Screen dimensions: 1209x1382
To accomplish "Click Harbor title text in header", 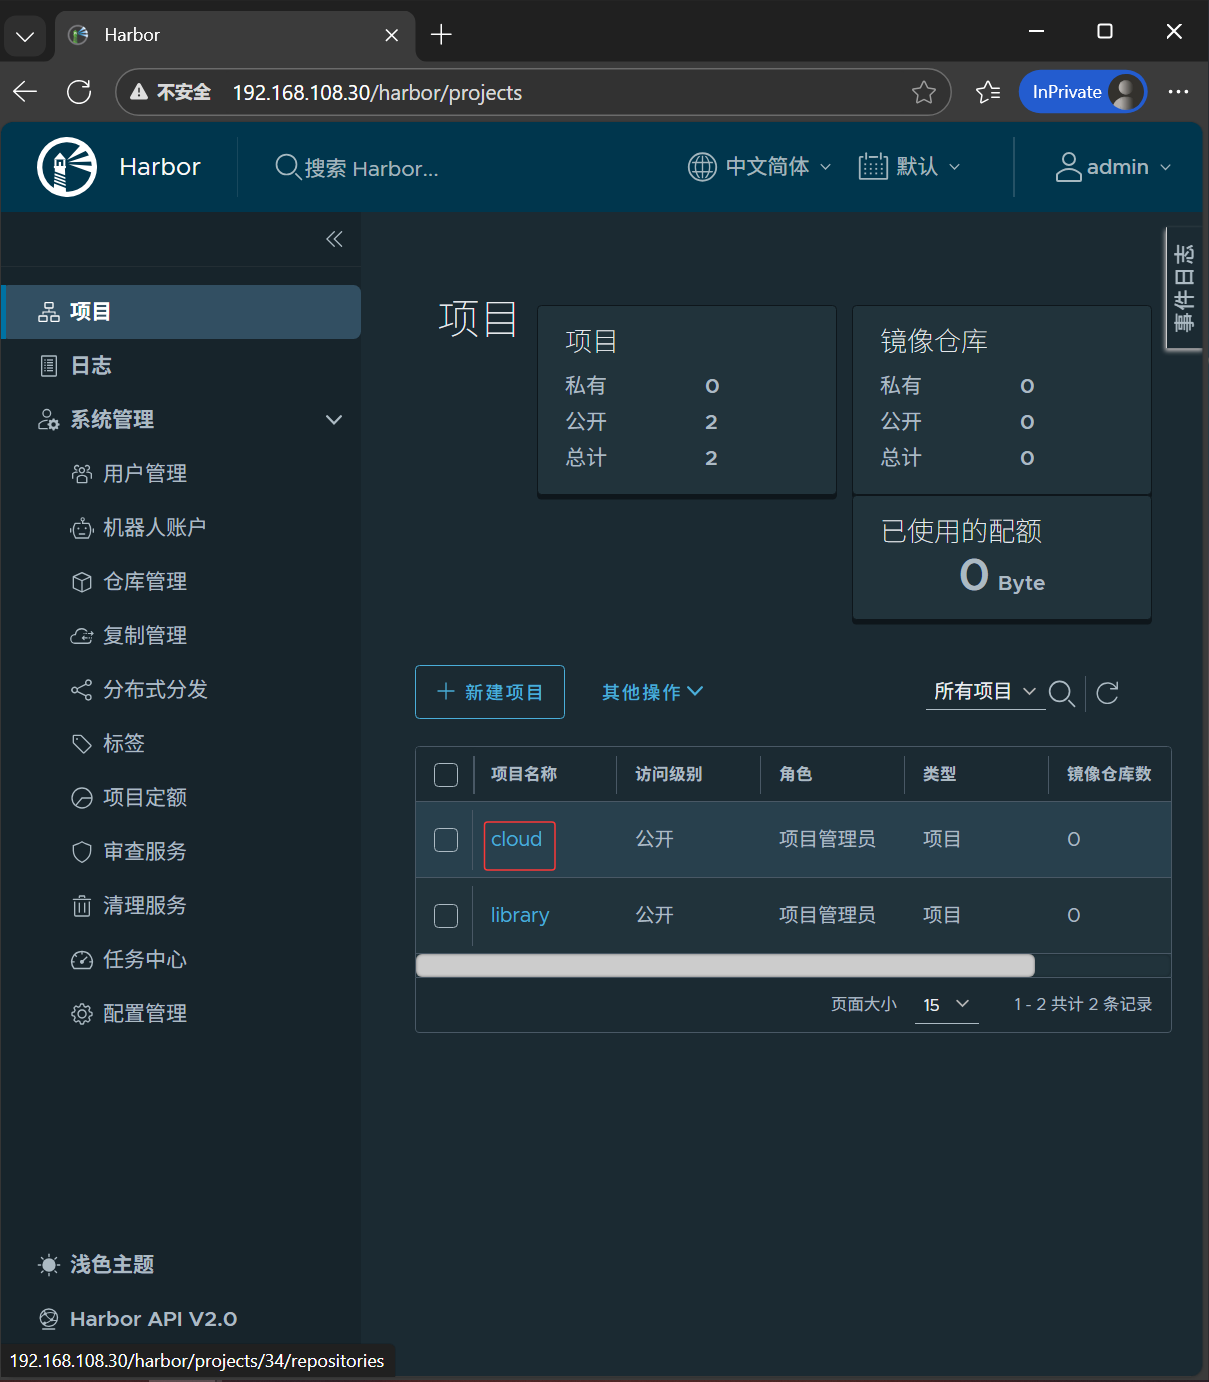I will click(160, 167).
